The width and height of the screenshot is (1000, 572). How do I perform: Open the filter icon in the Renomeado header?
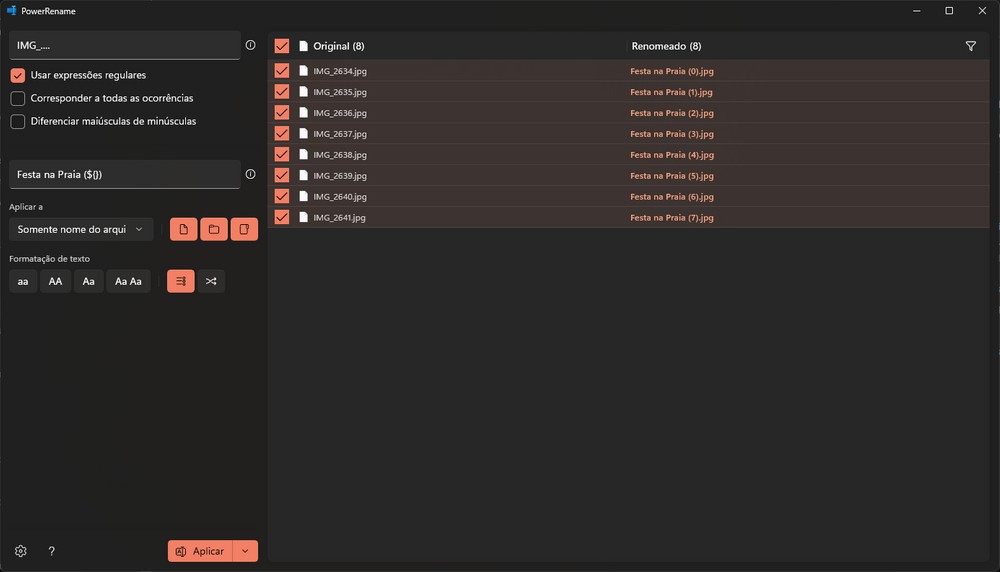[970, 46]
